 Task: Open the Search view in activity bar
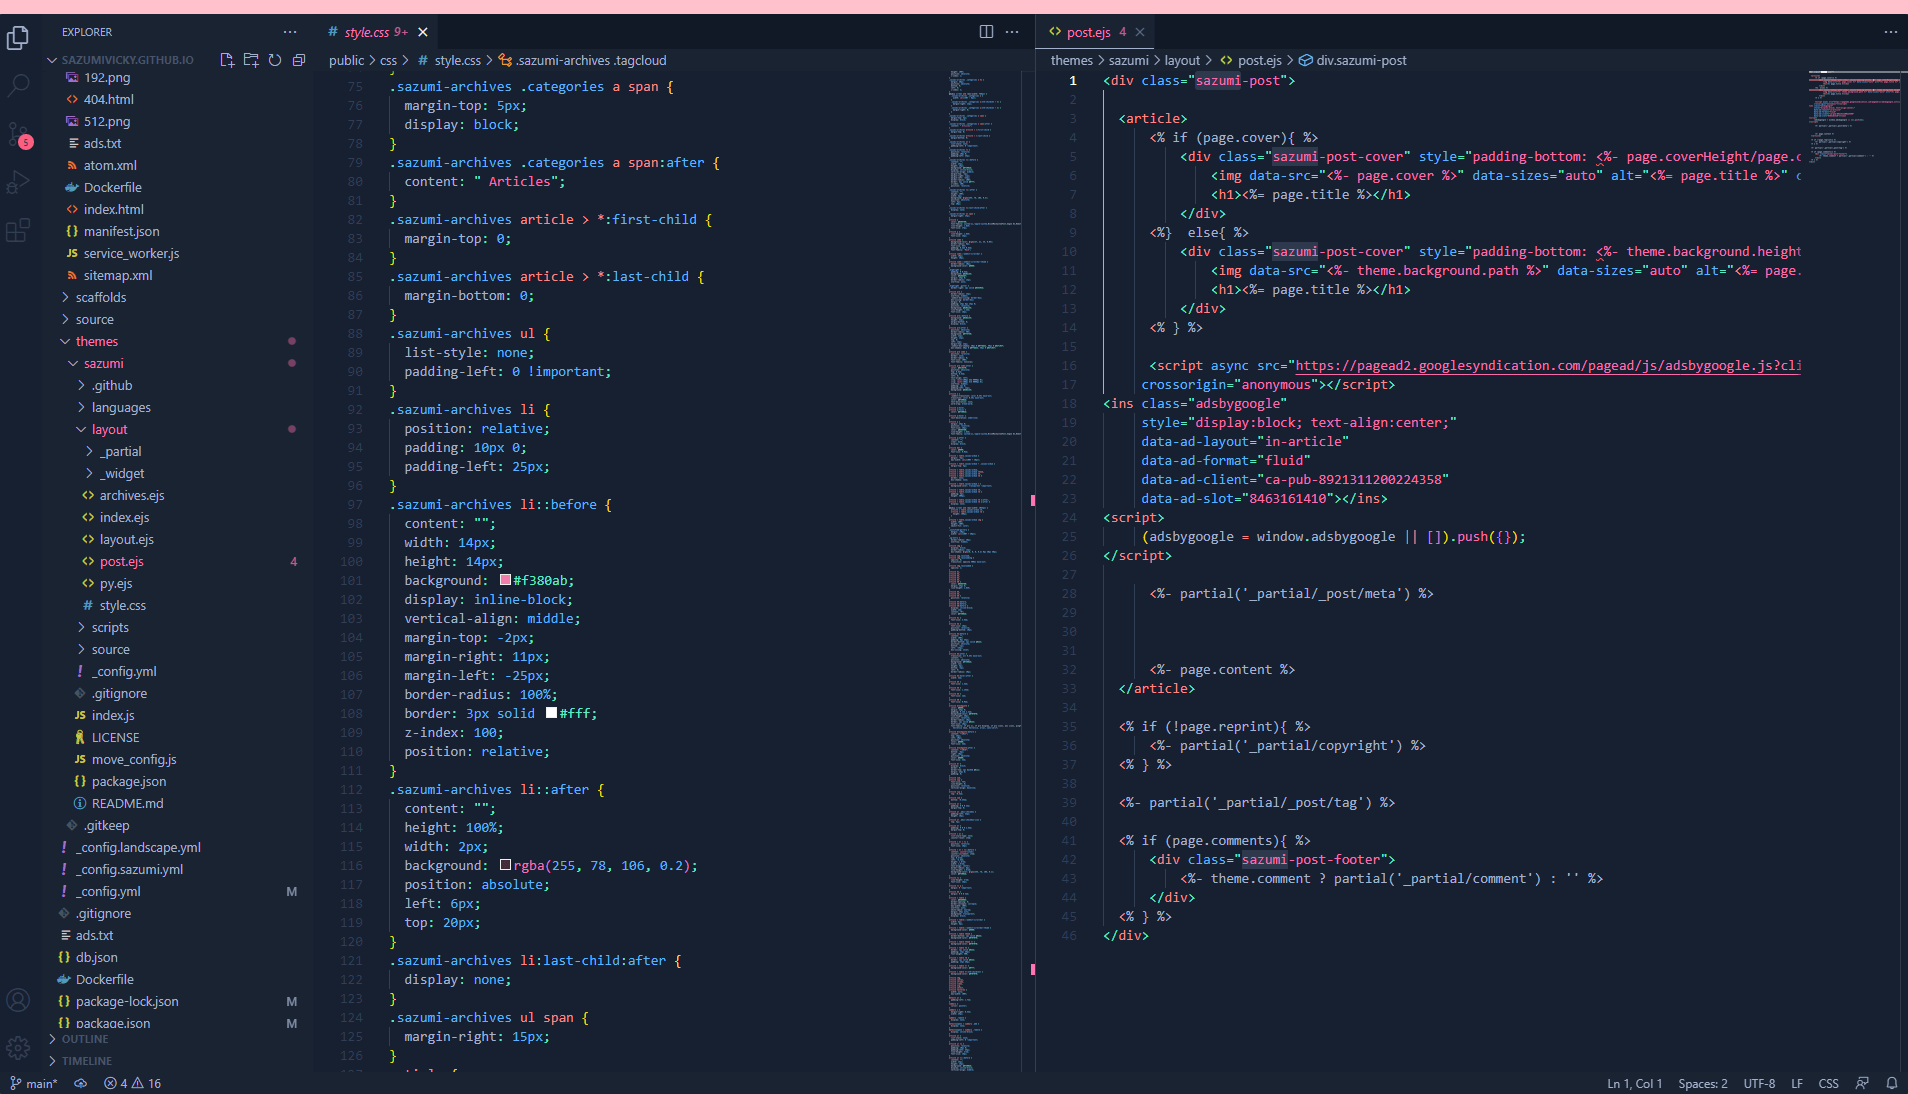pyautogui.click(x=18, y=86)
